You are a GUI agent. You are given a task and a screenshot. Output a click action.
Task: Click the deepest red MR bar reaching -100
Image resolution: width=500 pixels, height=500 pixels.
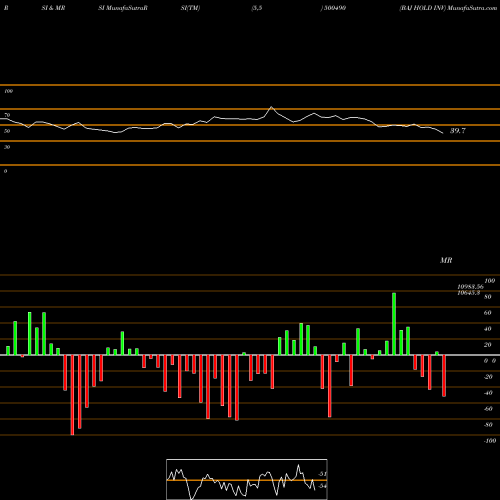click(72, 395)
